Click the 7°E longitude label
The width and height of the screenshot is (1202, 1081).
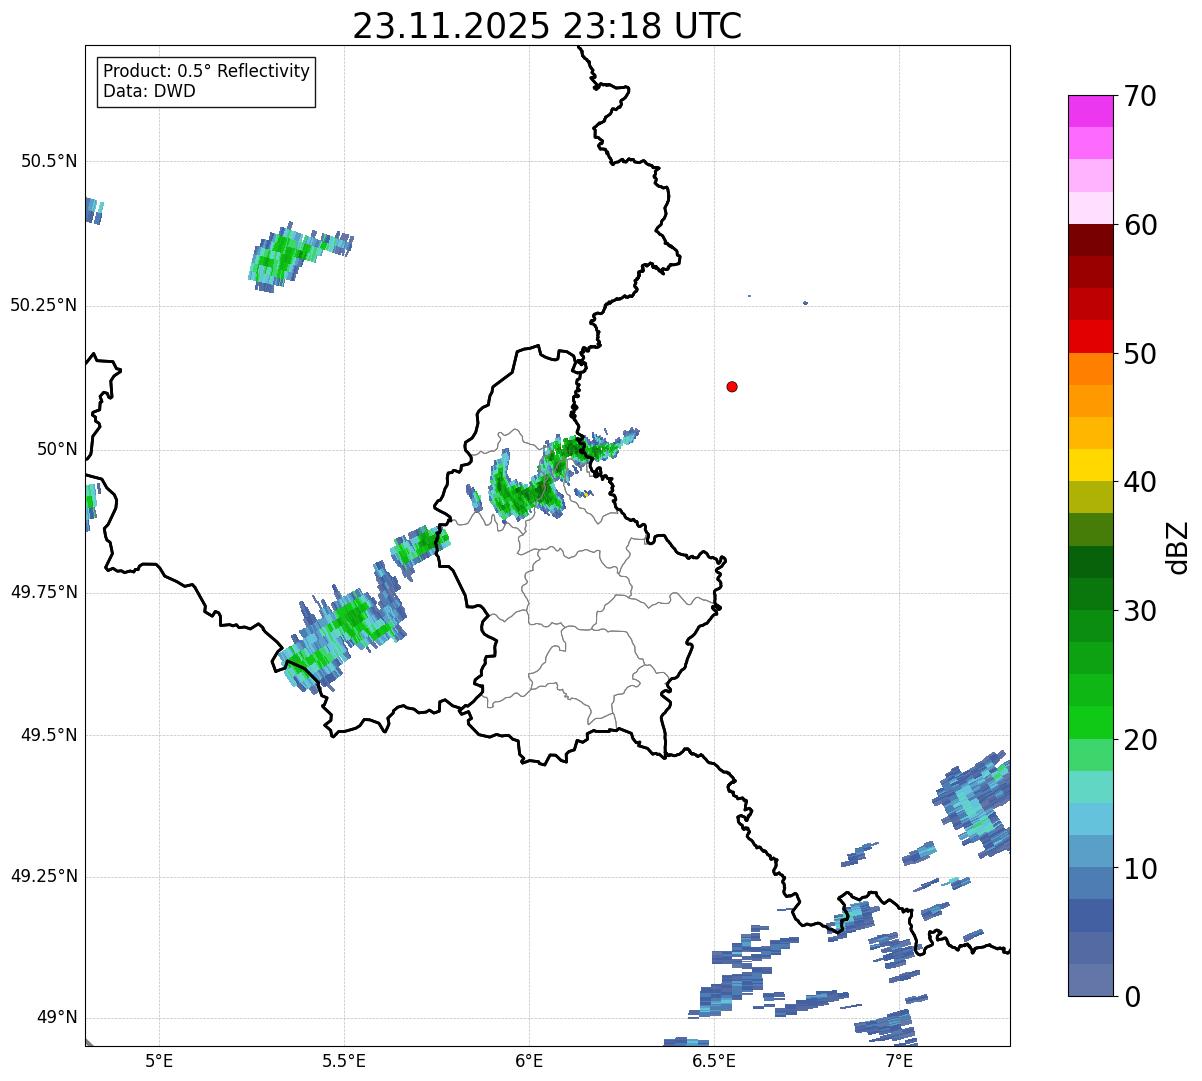tap(899, 1061)
